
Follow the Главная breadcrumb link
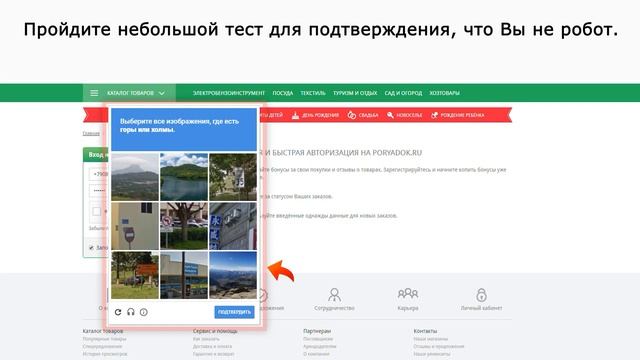coord(91,133)
